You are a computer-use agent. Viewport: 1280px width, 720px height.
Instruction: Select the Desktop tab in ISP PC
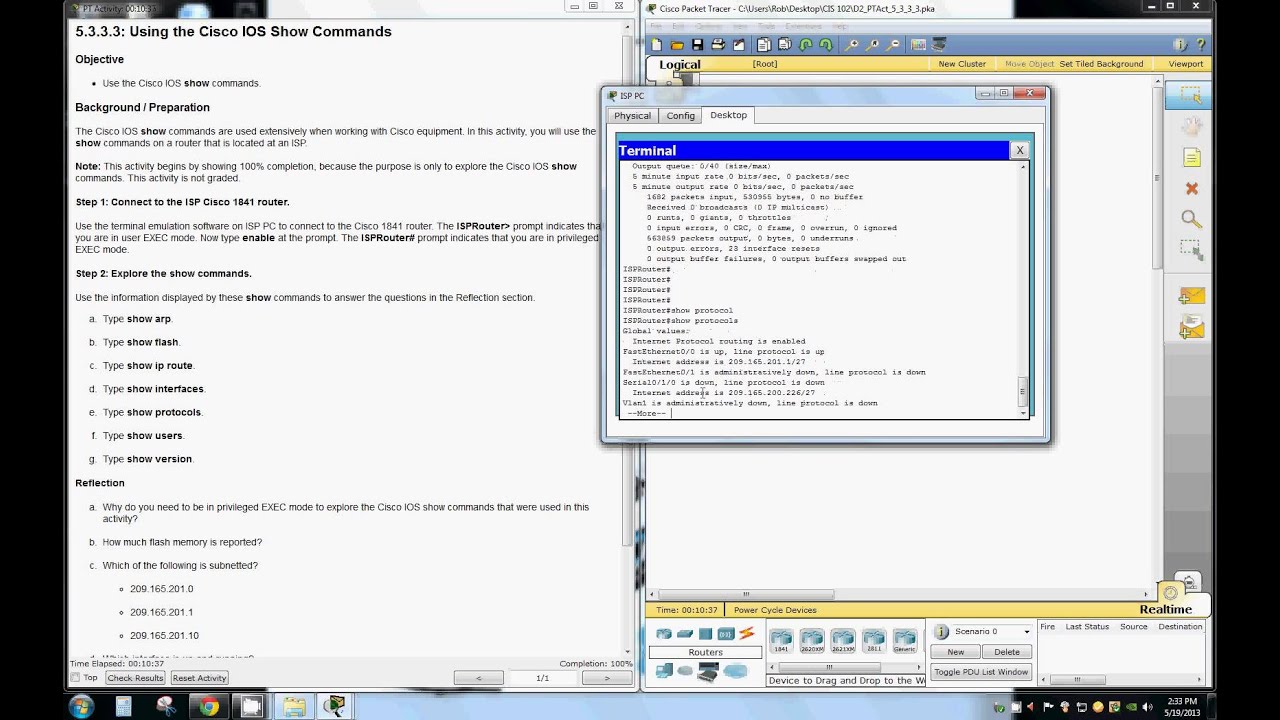728,115
